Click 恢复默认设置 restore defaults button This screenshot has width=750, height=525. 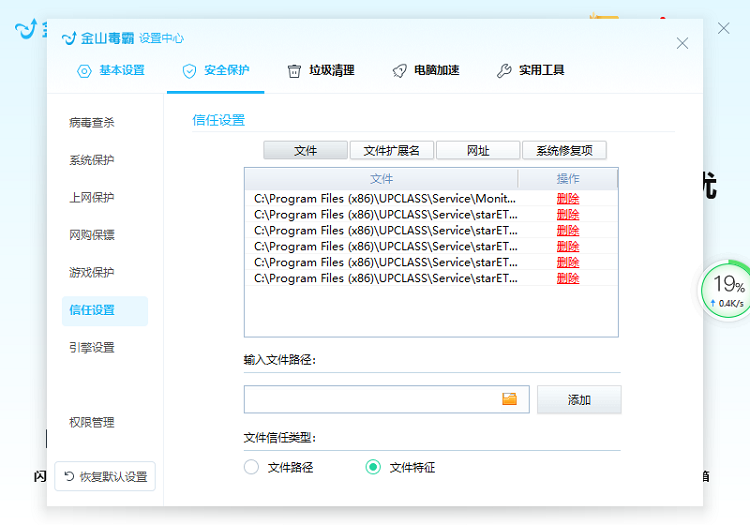[105, 477]
